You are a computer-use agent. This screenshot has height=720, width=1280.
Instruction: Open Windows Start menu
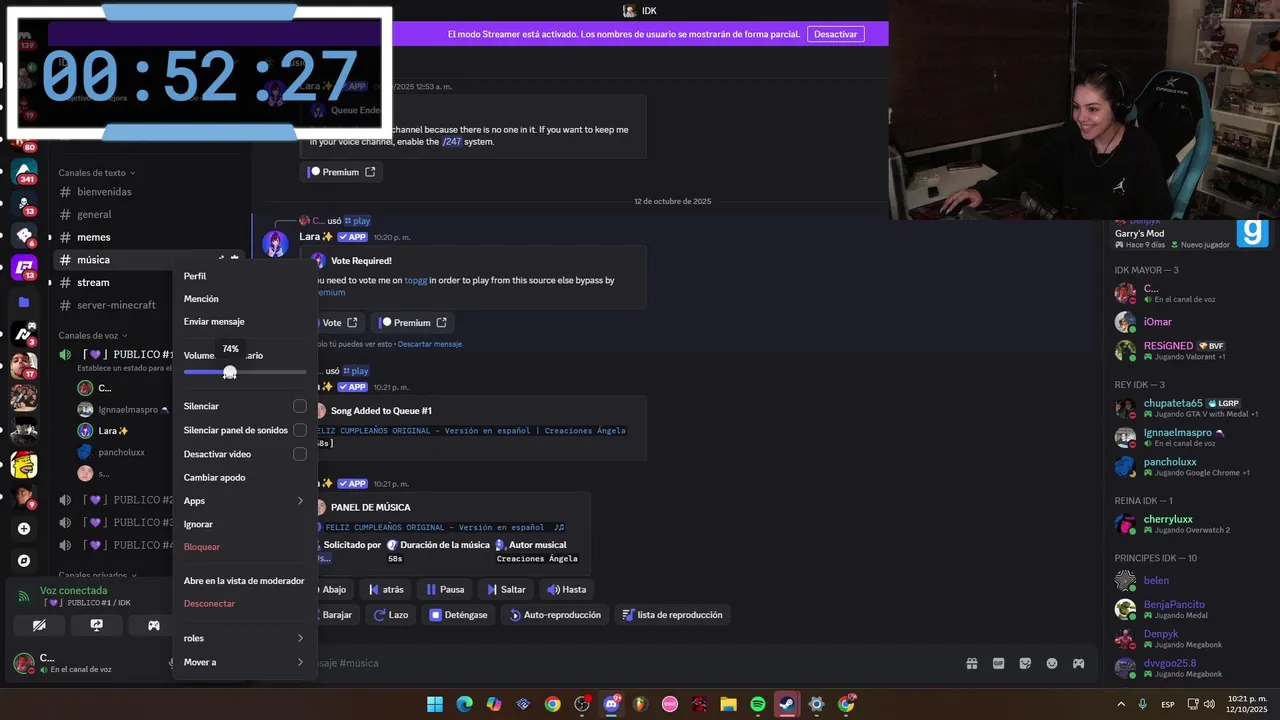[x=435, y=704]
